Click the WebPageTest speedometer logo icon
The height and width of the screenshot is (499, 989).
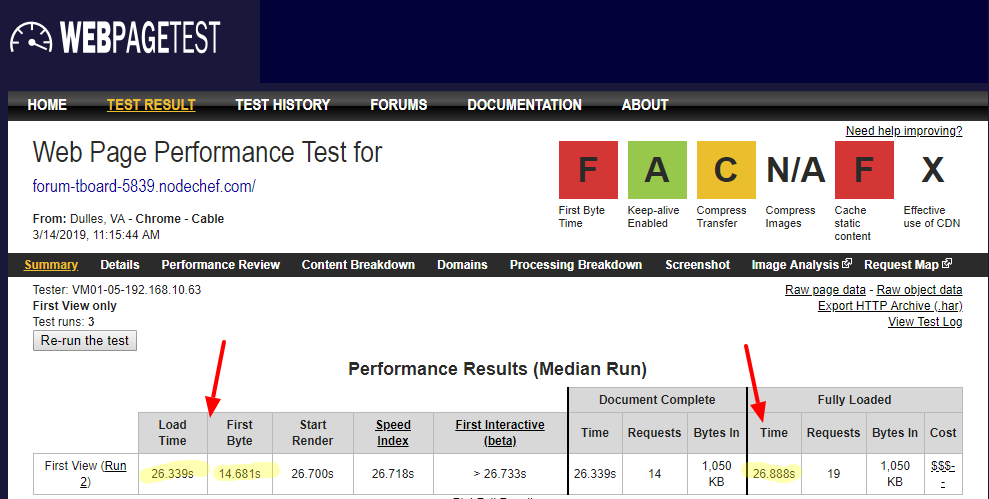click(31, 38)
